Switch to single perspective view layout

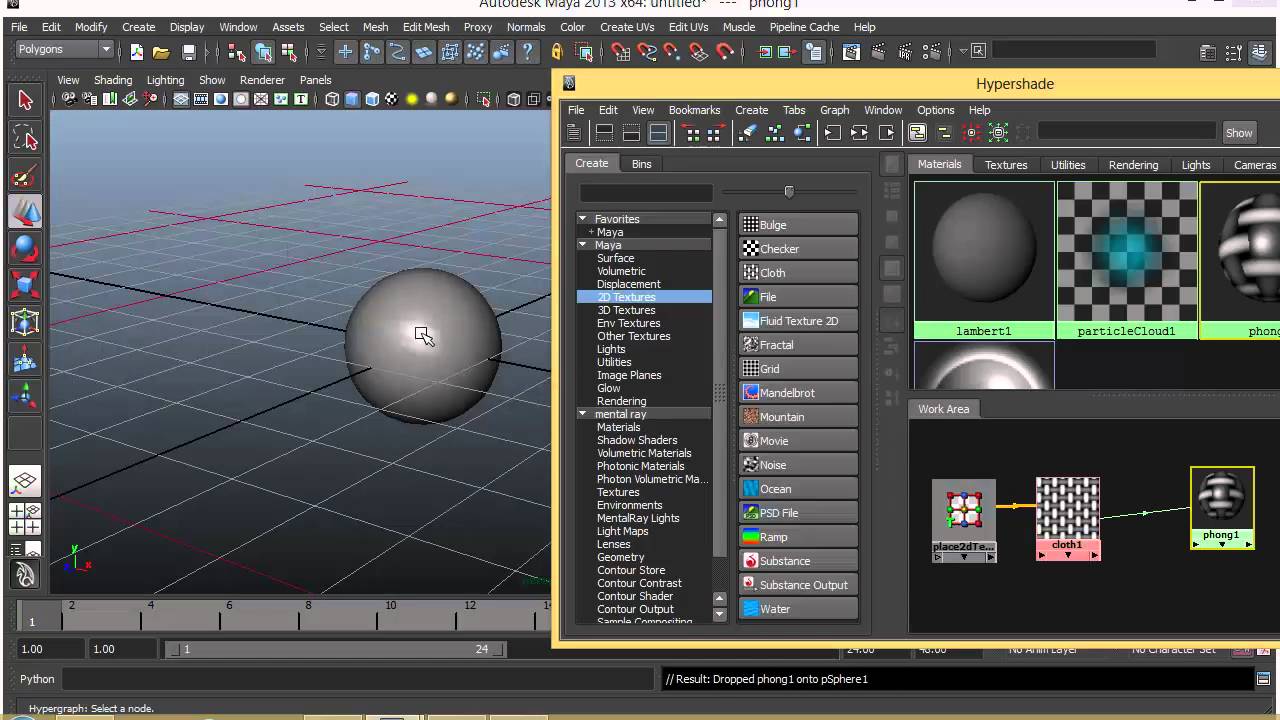(25, 483)
